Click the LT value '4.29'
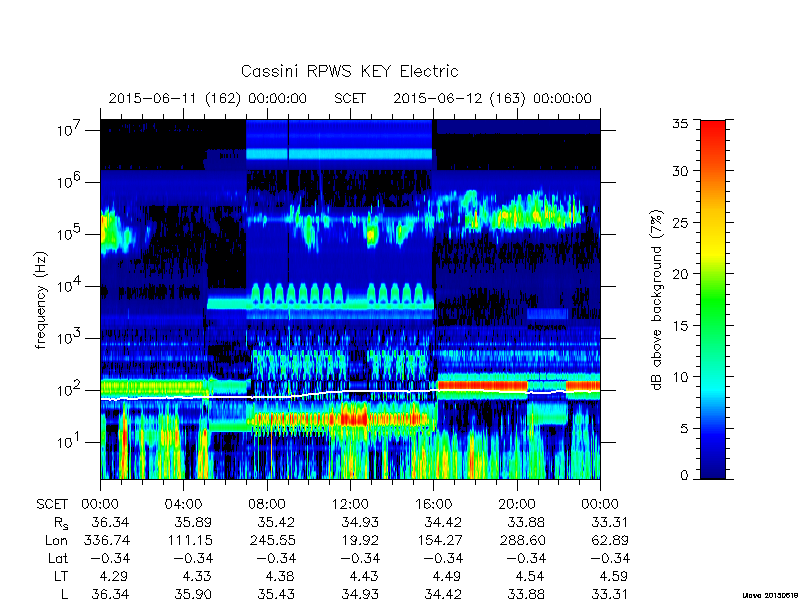The image size is (800, 600). click(113, 577)
